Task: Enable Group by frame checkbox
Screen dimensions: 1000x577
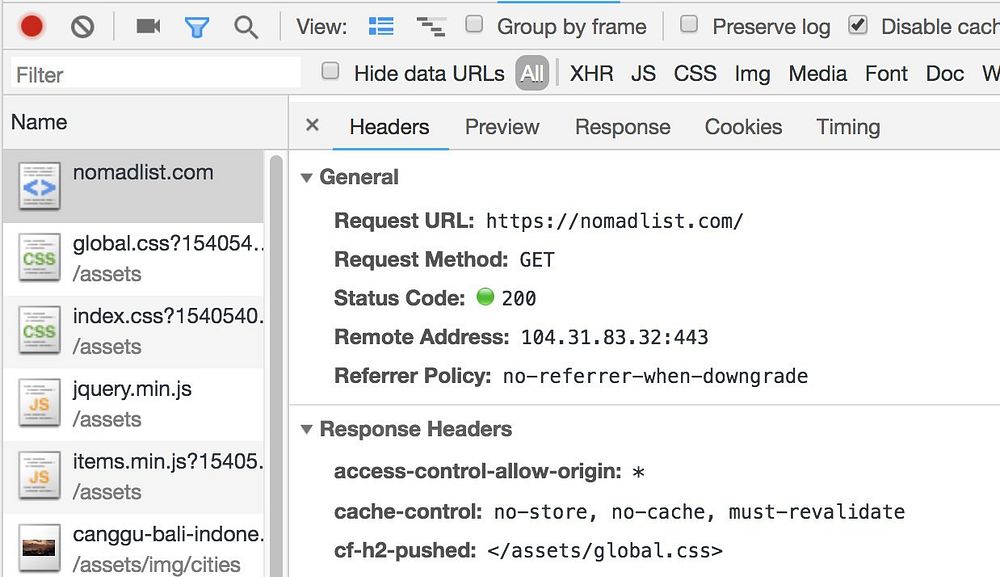Action: pos(475,25)
